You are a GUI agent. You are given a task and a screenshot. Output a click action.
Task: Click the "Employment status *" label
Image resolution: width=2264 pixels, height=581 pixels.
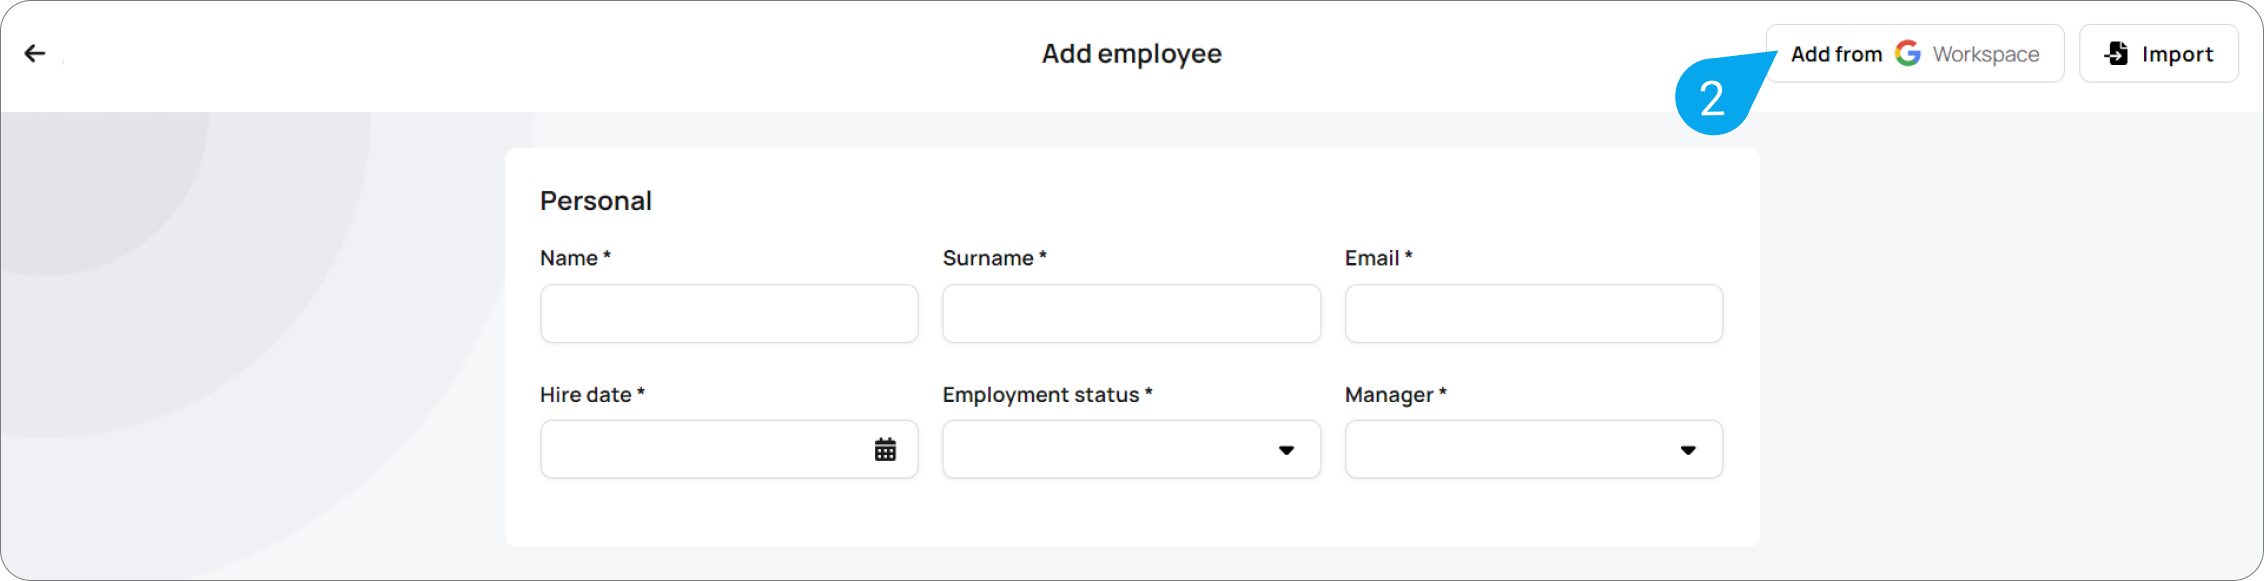point(1048,395)
